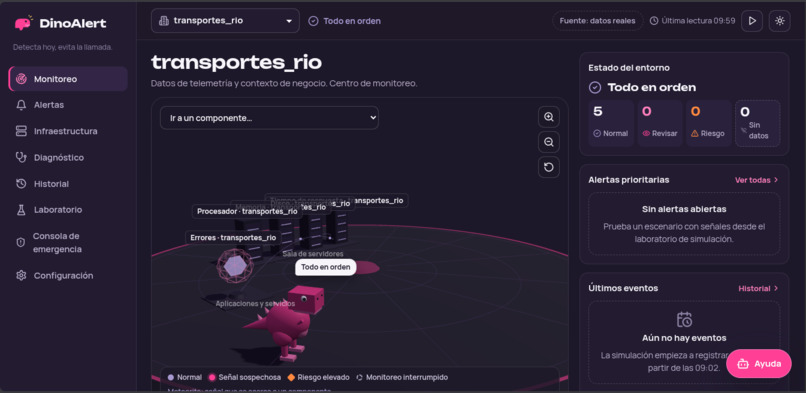Viewport: 806px width, 393px height.
Task: Click the Ver todas alerts link
Action: [757, 180]
